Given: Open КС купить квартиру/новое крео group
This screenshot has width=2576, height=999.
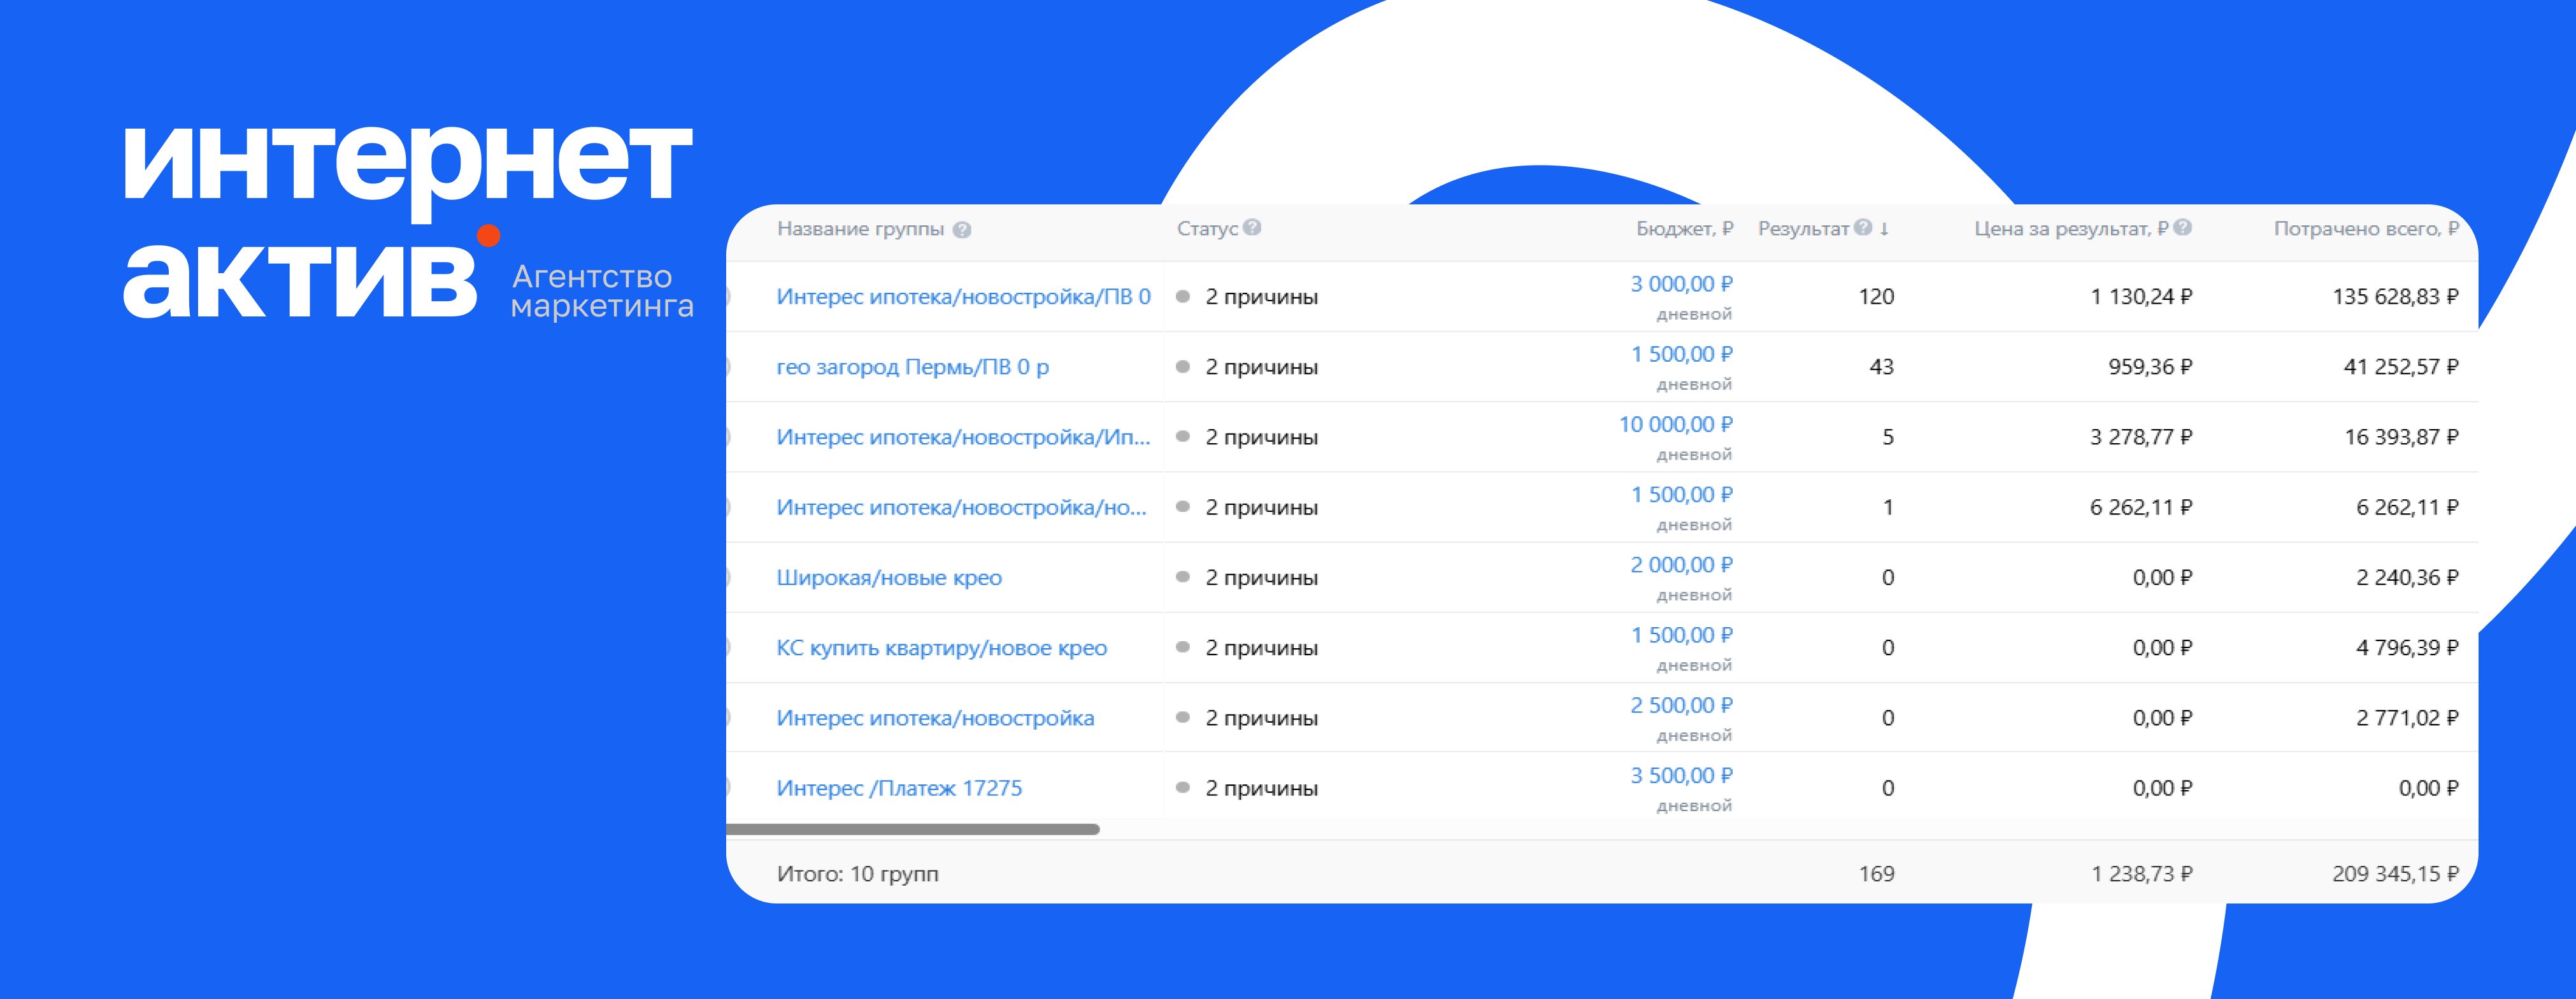Looking at the screenshot, I should [x=941, y=648].
